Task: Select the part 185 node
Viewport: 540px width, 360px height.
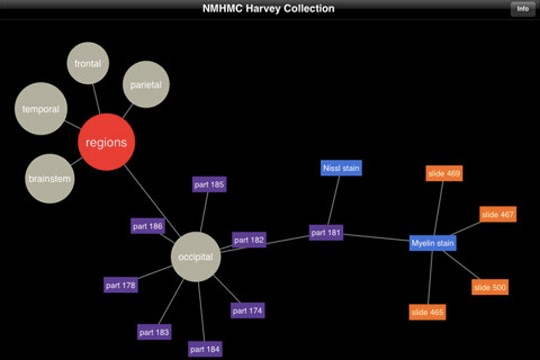Action: click(209, 184)
